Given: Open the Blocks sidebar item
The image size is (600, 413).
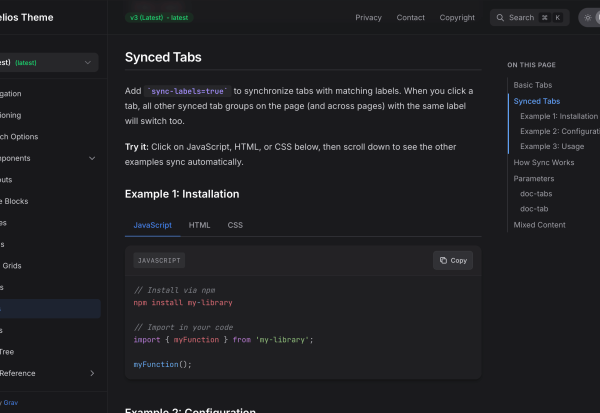Looking at the screenshot, I should tap(14, 201).
